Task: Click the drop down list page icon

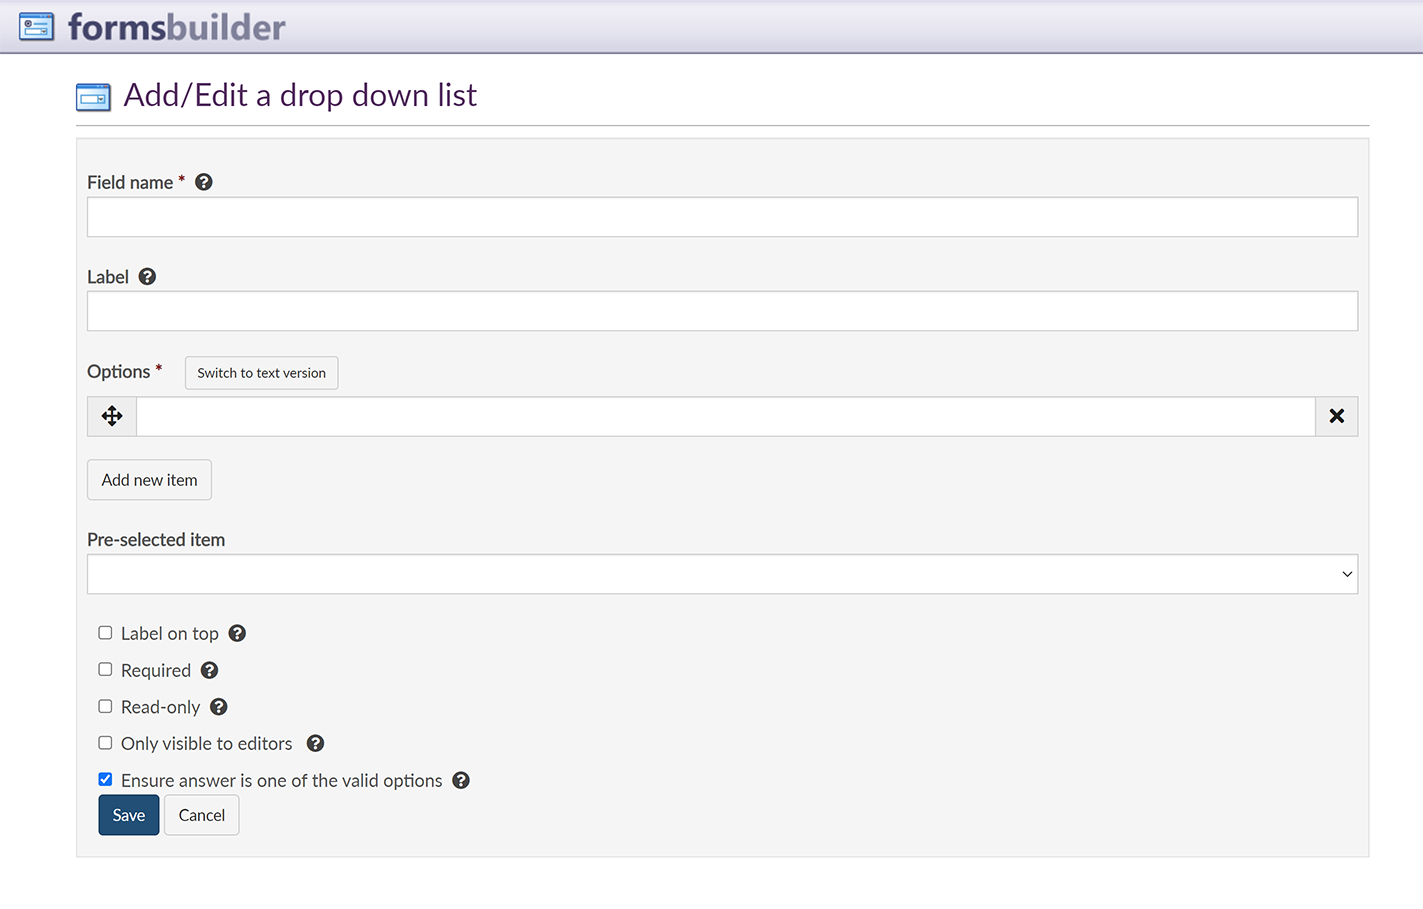Action: point(93,96)
